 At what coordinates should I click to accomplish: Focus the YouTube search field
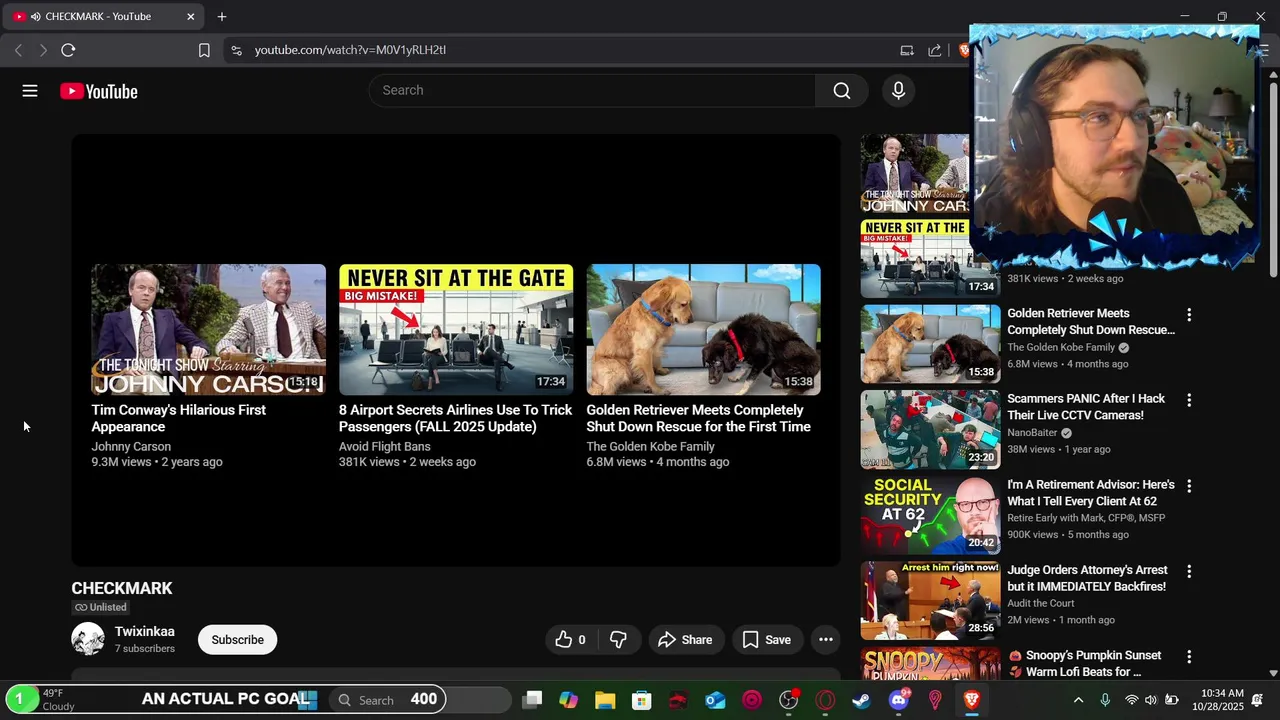tap(593, 90)
